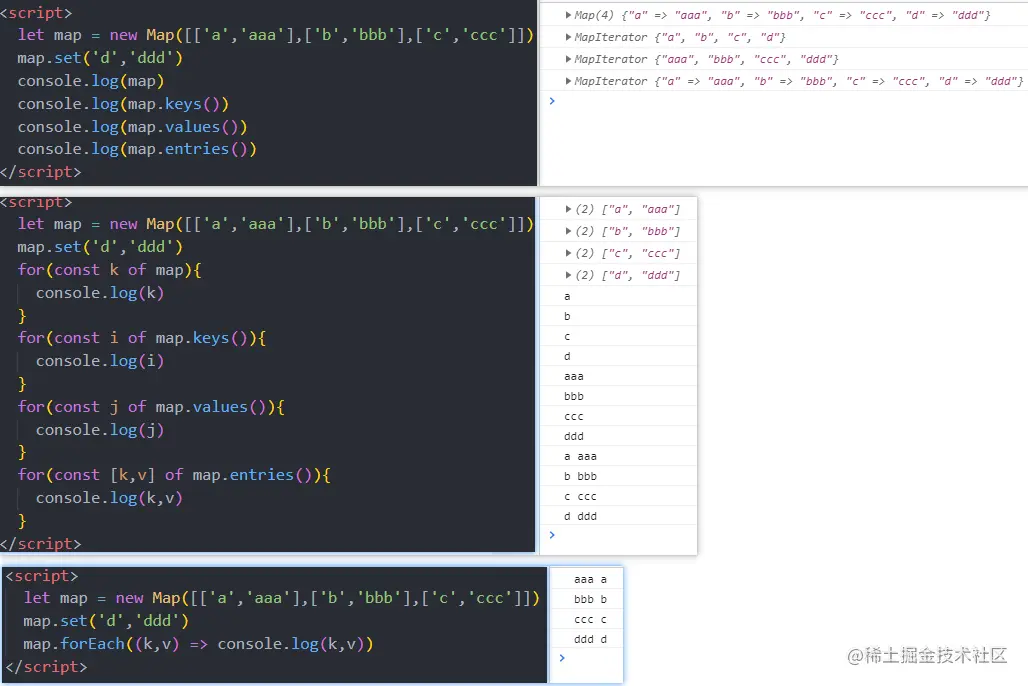Expand the MapIterator "a" => "aaa" entries row
The height and width of the screenshot is (686, 1028).
point(568,81)
